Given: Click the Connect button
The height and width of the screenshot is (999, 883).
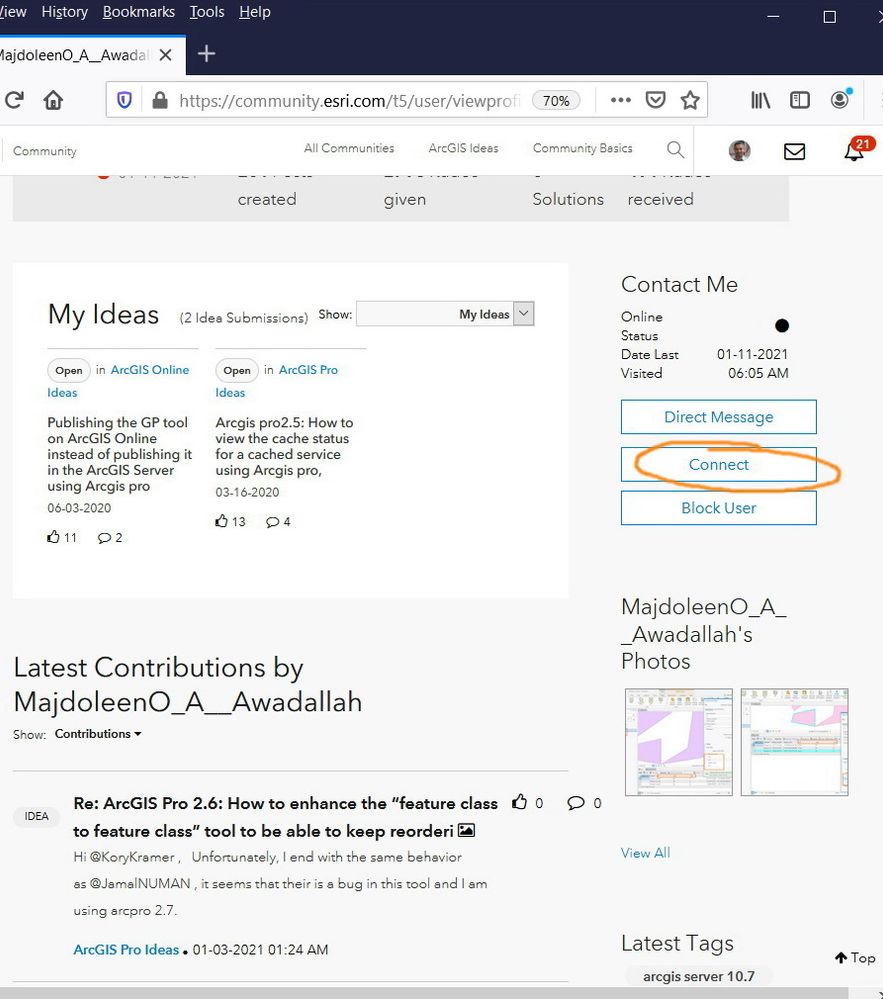Looking at the screenshot, I should (719, 464).
